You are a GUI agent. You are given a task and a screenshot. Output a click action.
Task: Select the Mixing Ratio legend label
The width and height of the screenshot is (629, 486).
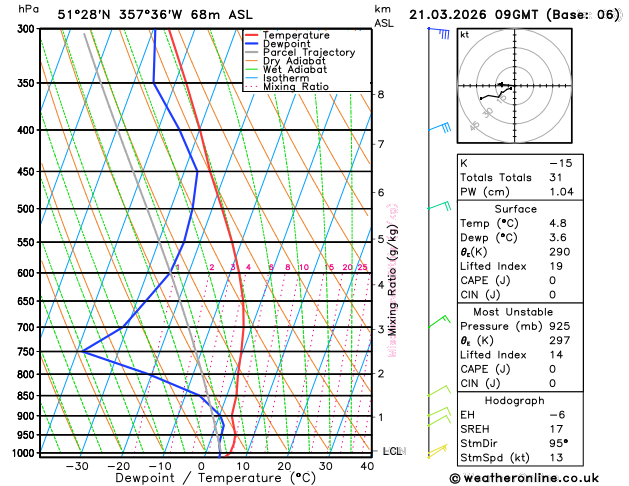(x=296, y=87)
